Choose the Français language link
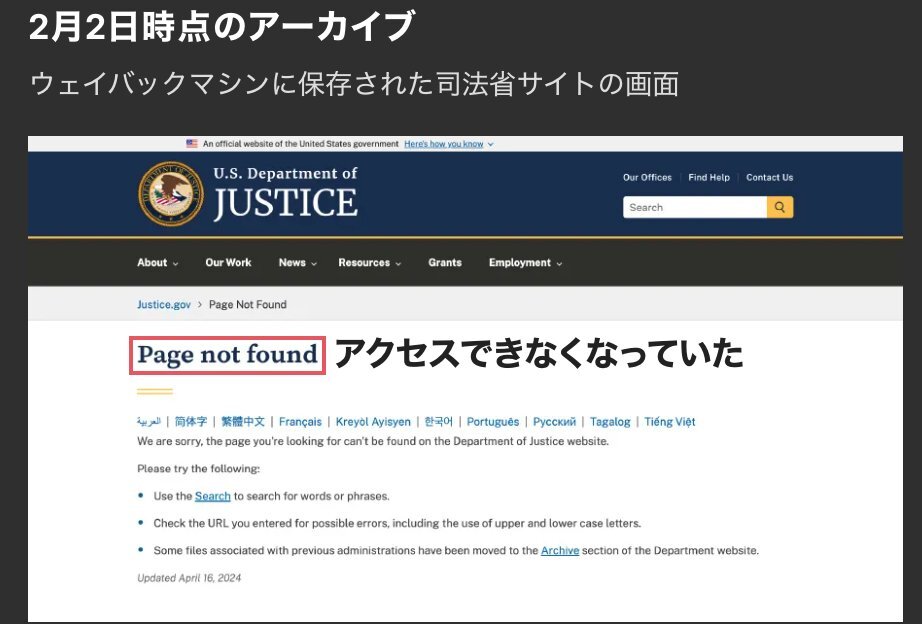This screenshot has height=624, width=922. (300, 422)
